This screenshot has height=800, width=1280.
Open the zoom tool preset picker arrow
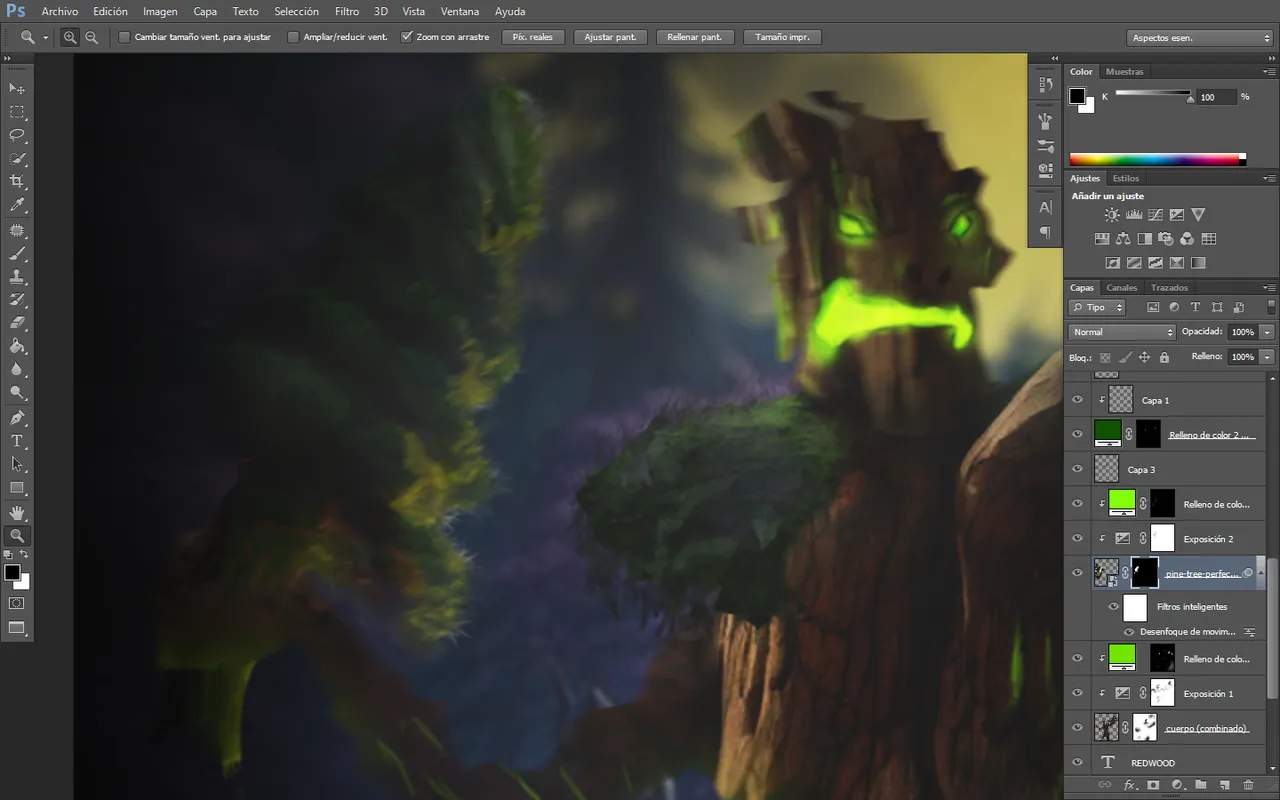45,38
